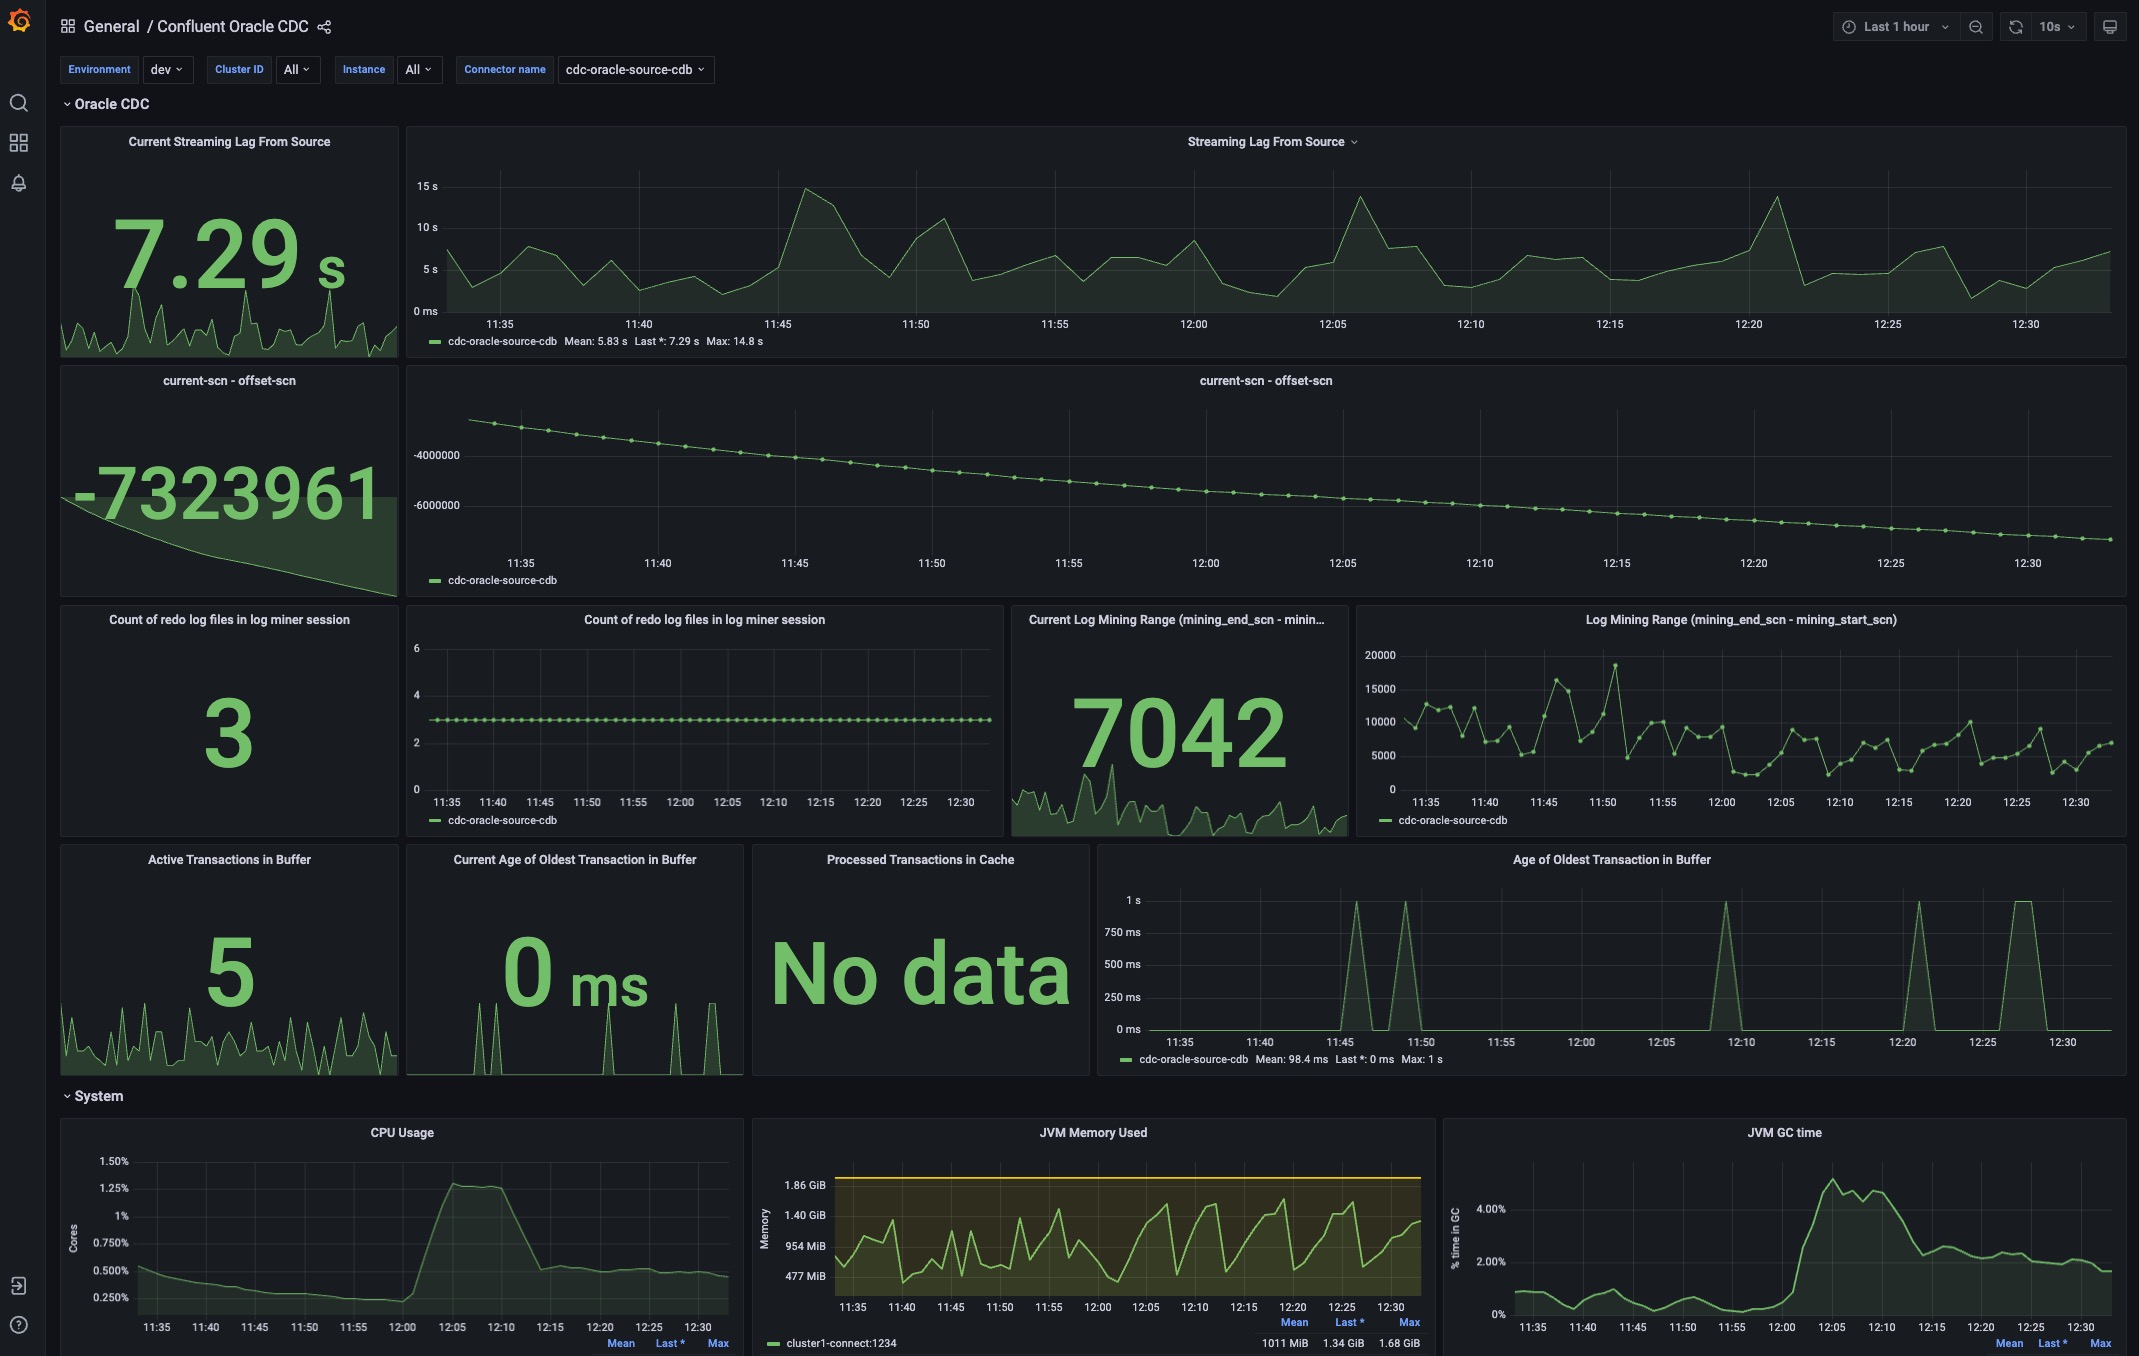Click Current Streaming Lag From Source panel title
The image size is (2139, 1356).
(229, 142)
